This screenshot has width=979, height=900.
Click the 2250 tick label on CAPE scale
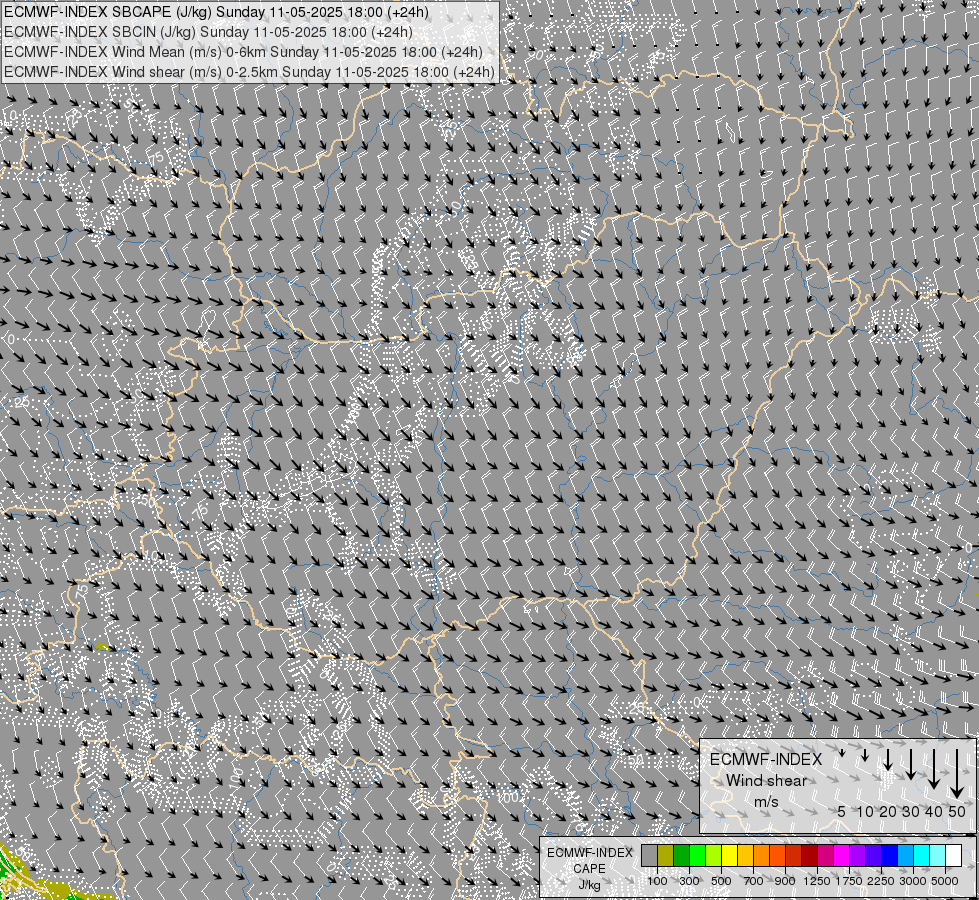[x=881, y=881]
